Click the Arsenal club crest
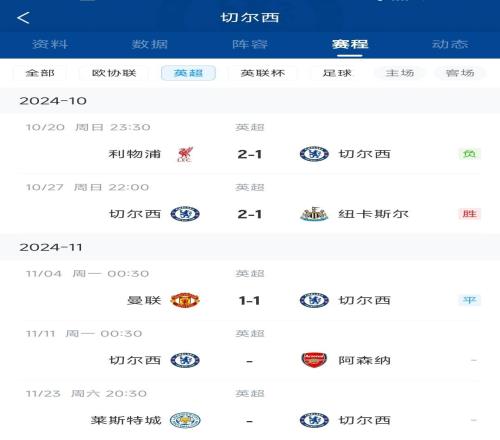Image resolution: width=500 pixels, height=440 pixels. tap(314, 360)
